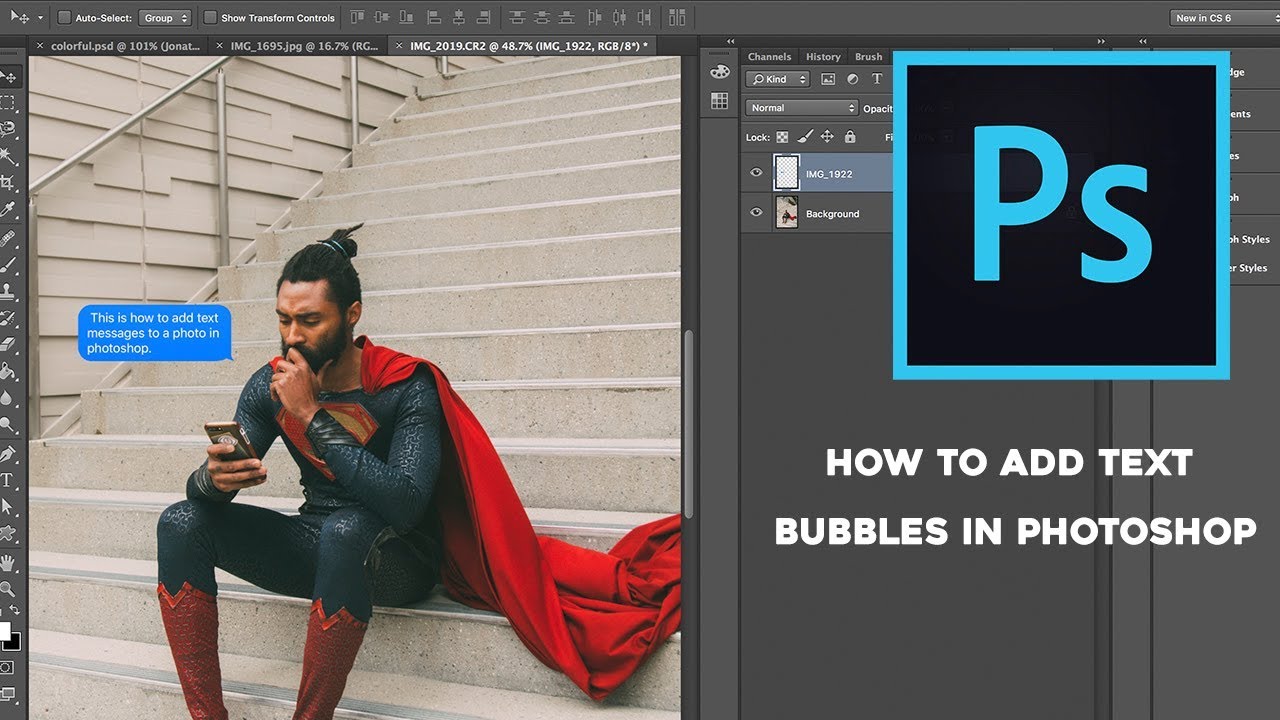Select the Crop tool
The height and width of the screenshot is (720, 1280).
[9, 183]
